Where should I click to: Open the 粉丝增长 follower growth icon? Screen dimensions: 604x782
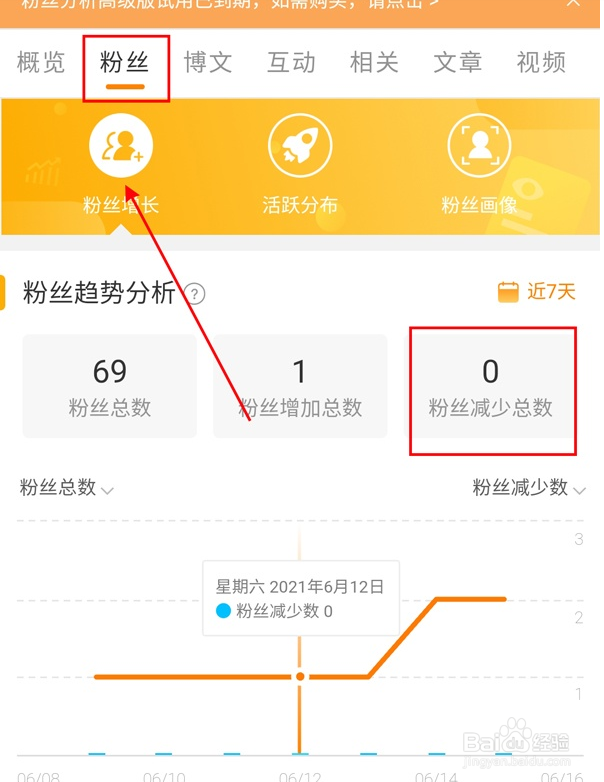pyautogui.click(x=121, y=146)
